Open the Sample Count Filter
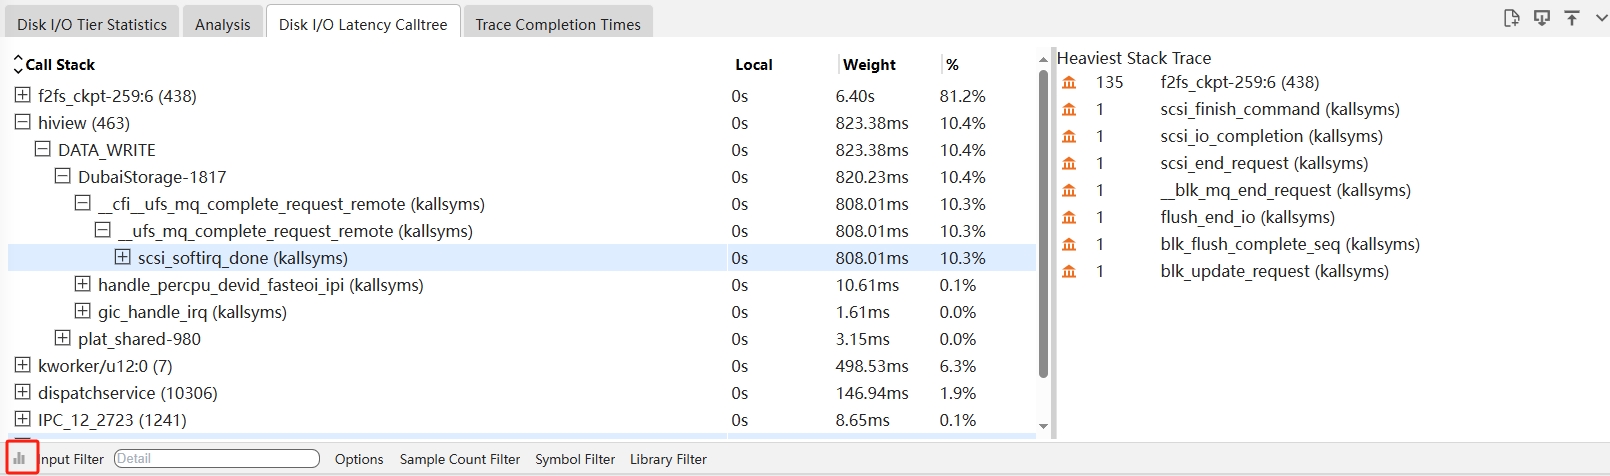The width and height of the screenshot is (1610, 476). (460, 459)
